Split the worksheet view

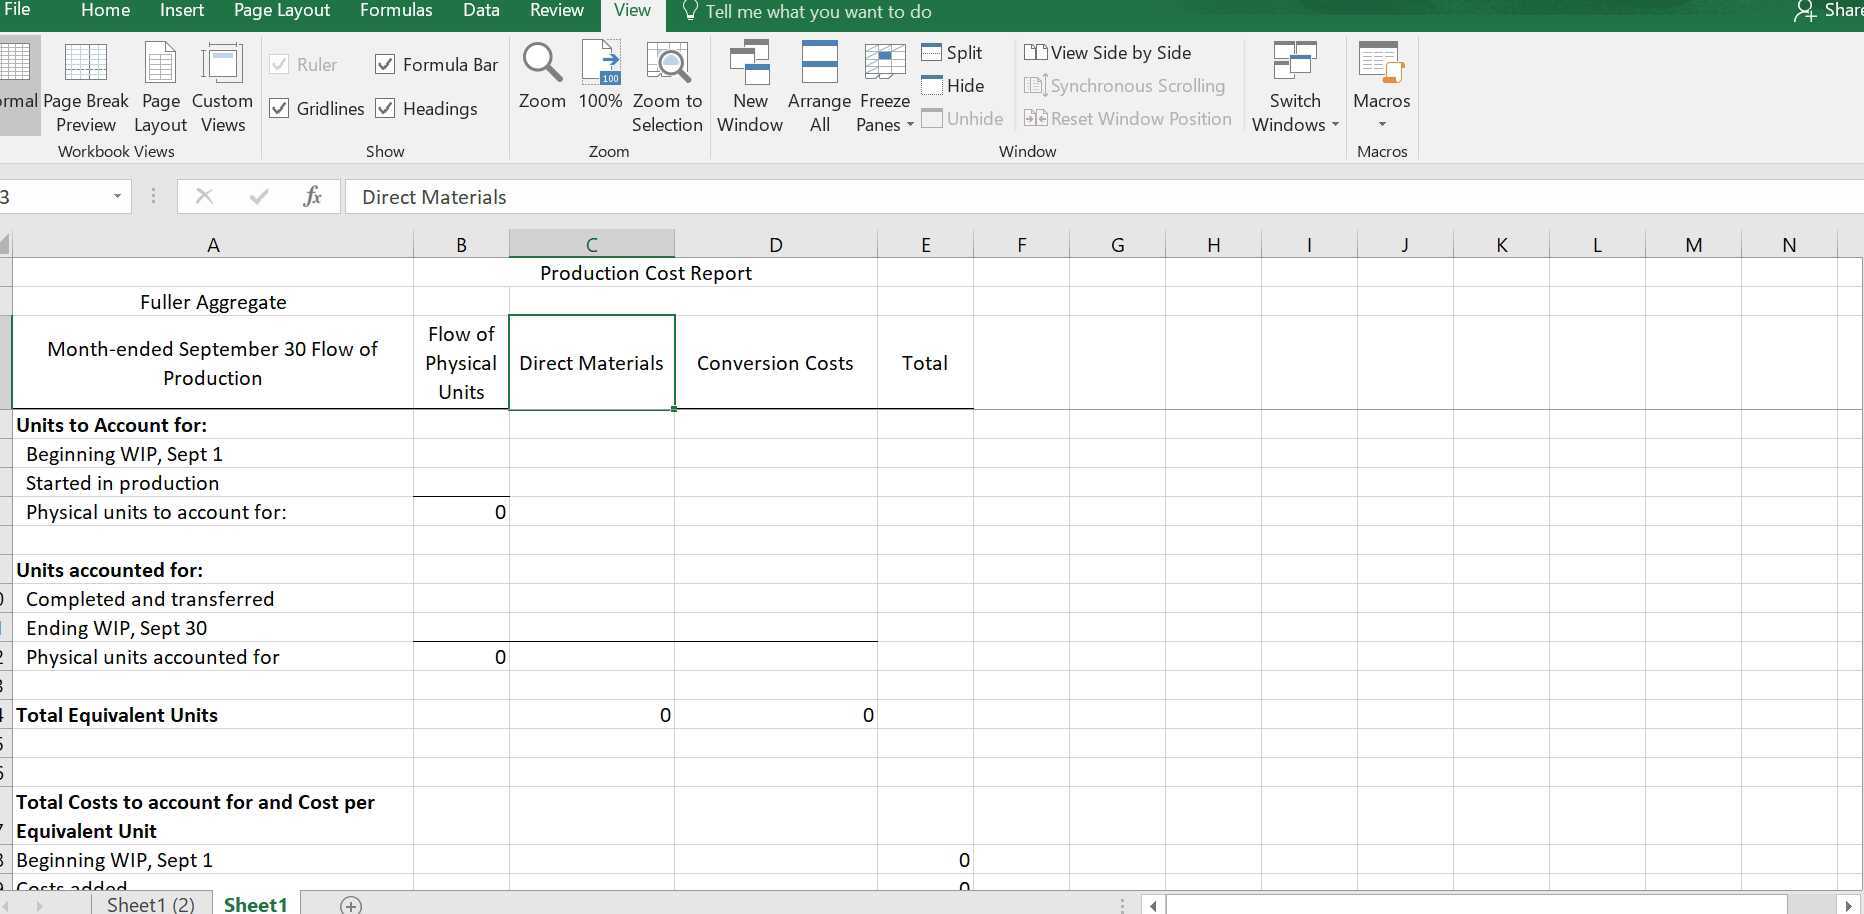coord(952,52)
